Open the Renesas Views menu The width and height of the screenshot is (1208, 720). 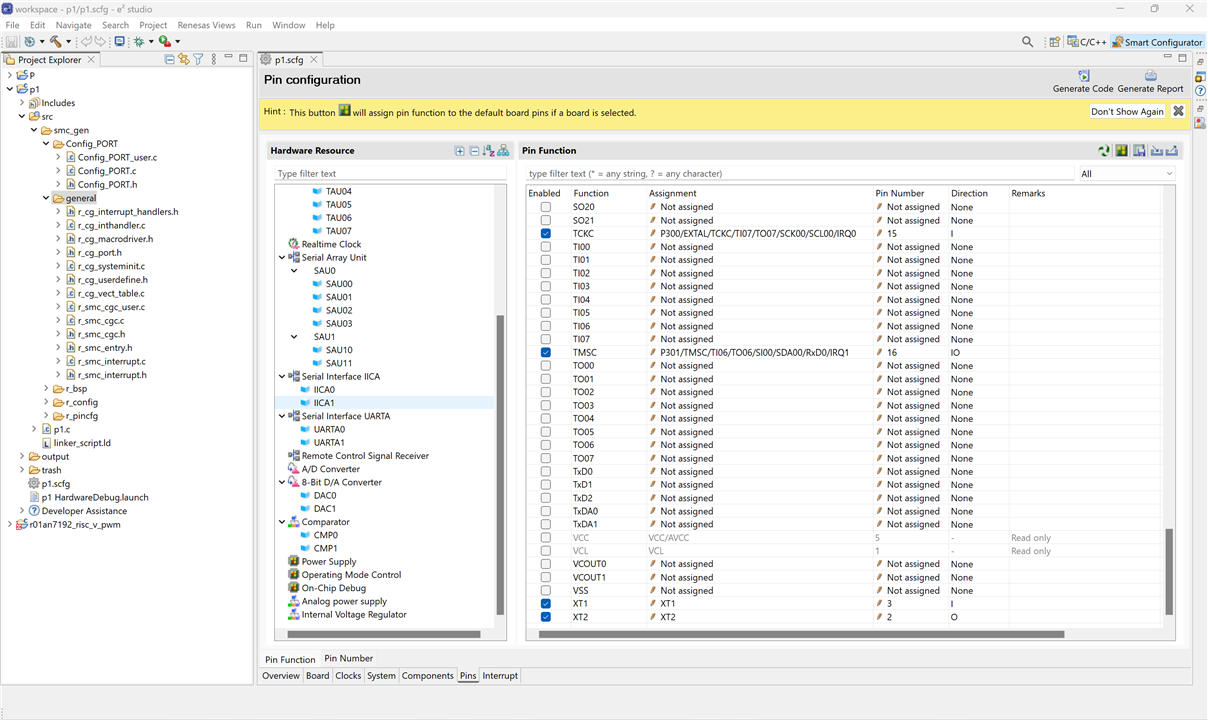206,25
